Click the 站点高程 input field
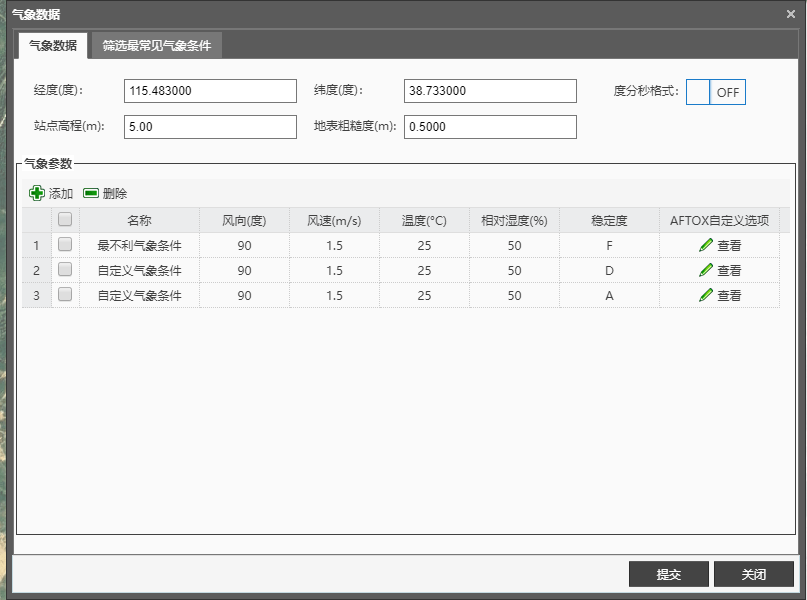The height and width of the screenshot is (600, 807). [x=210, y=127]
